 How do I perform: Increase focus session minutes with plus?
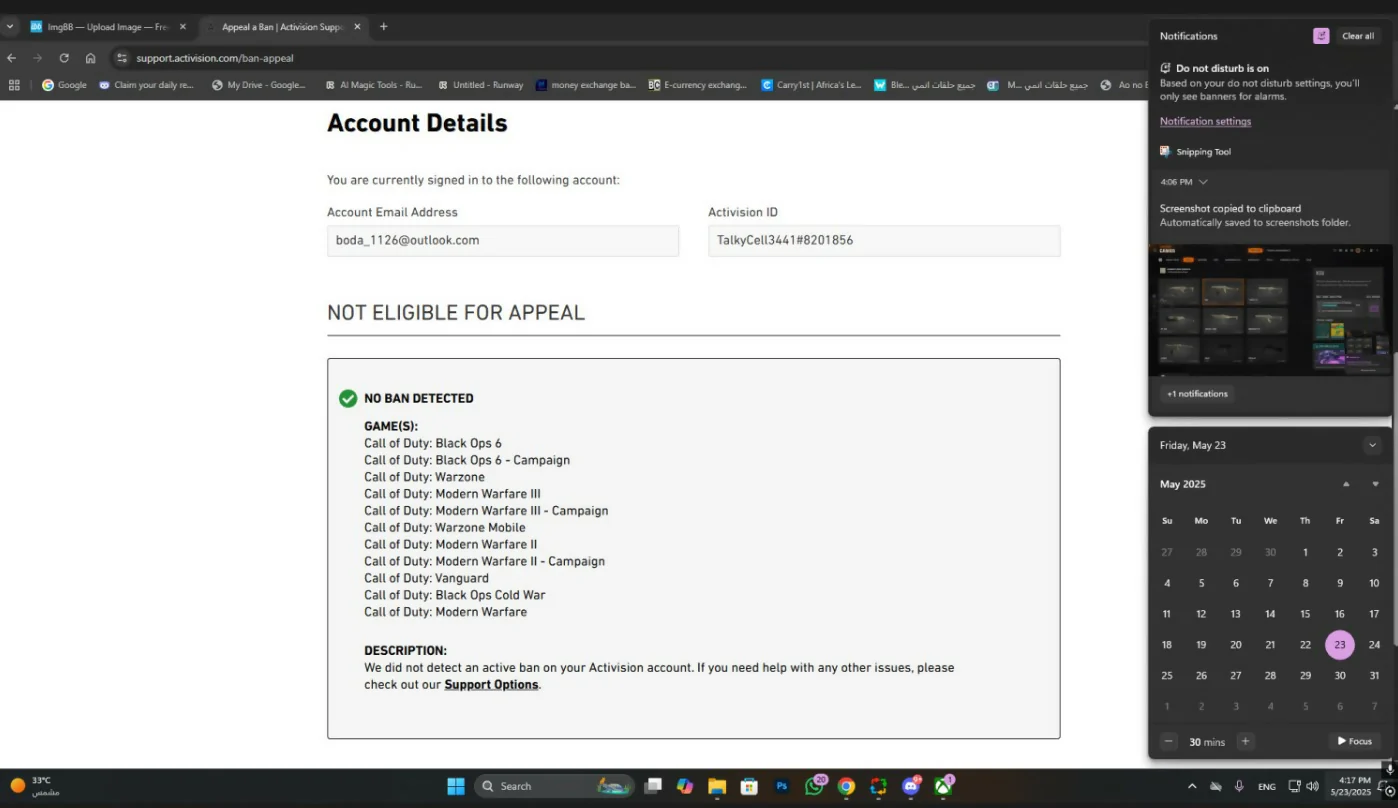tap(1245, 741)
